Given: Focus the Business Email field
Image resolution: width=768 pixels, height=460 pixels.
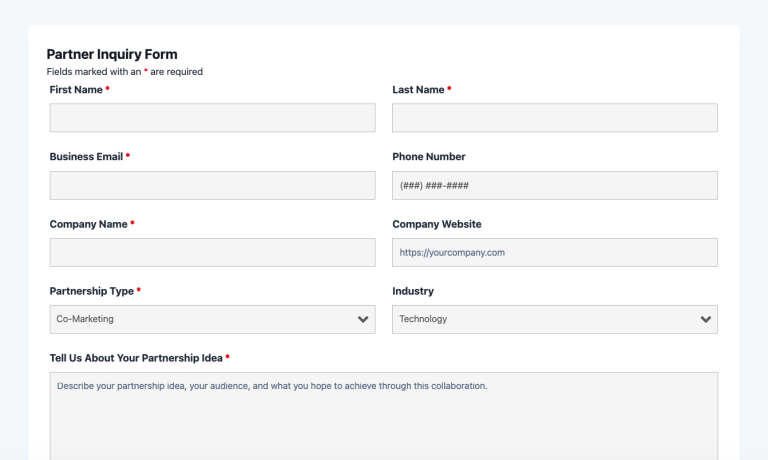Looking at the screenshot, I should pos(213,185).
